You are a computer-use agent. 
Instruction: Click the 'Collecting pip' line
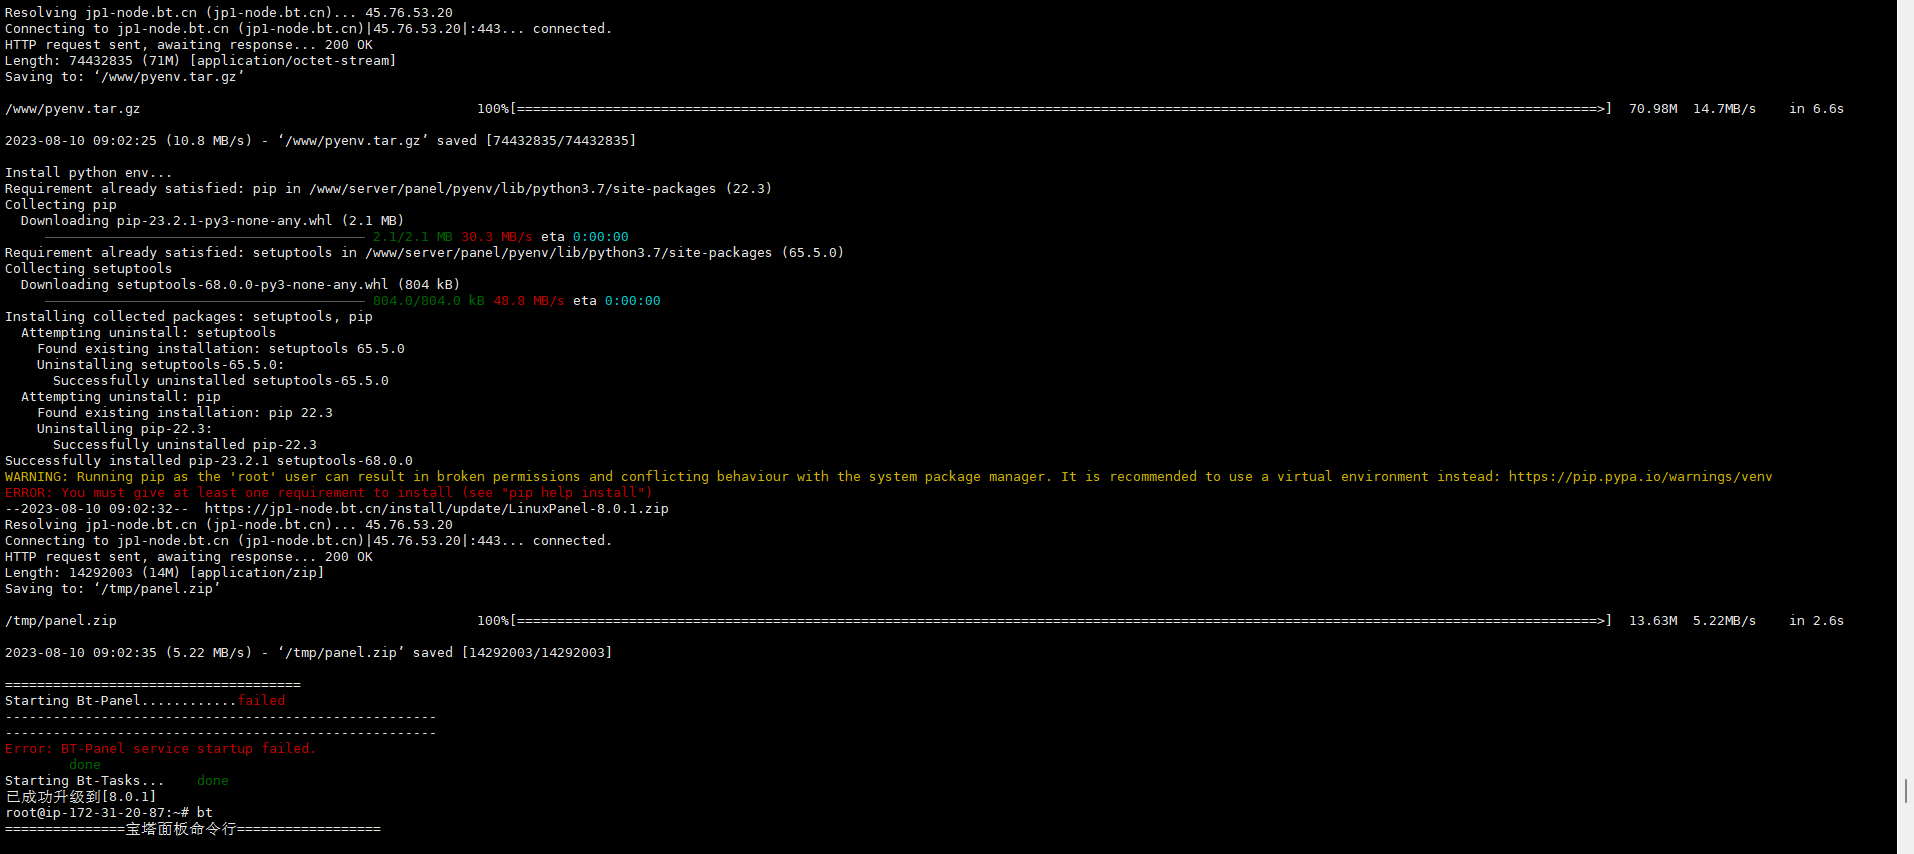[60, 205]
